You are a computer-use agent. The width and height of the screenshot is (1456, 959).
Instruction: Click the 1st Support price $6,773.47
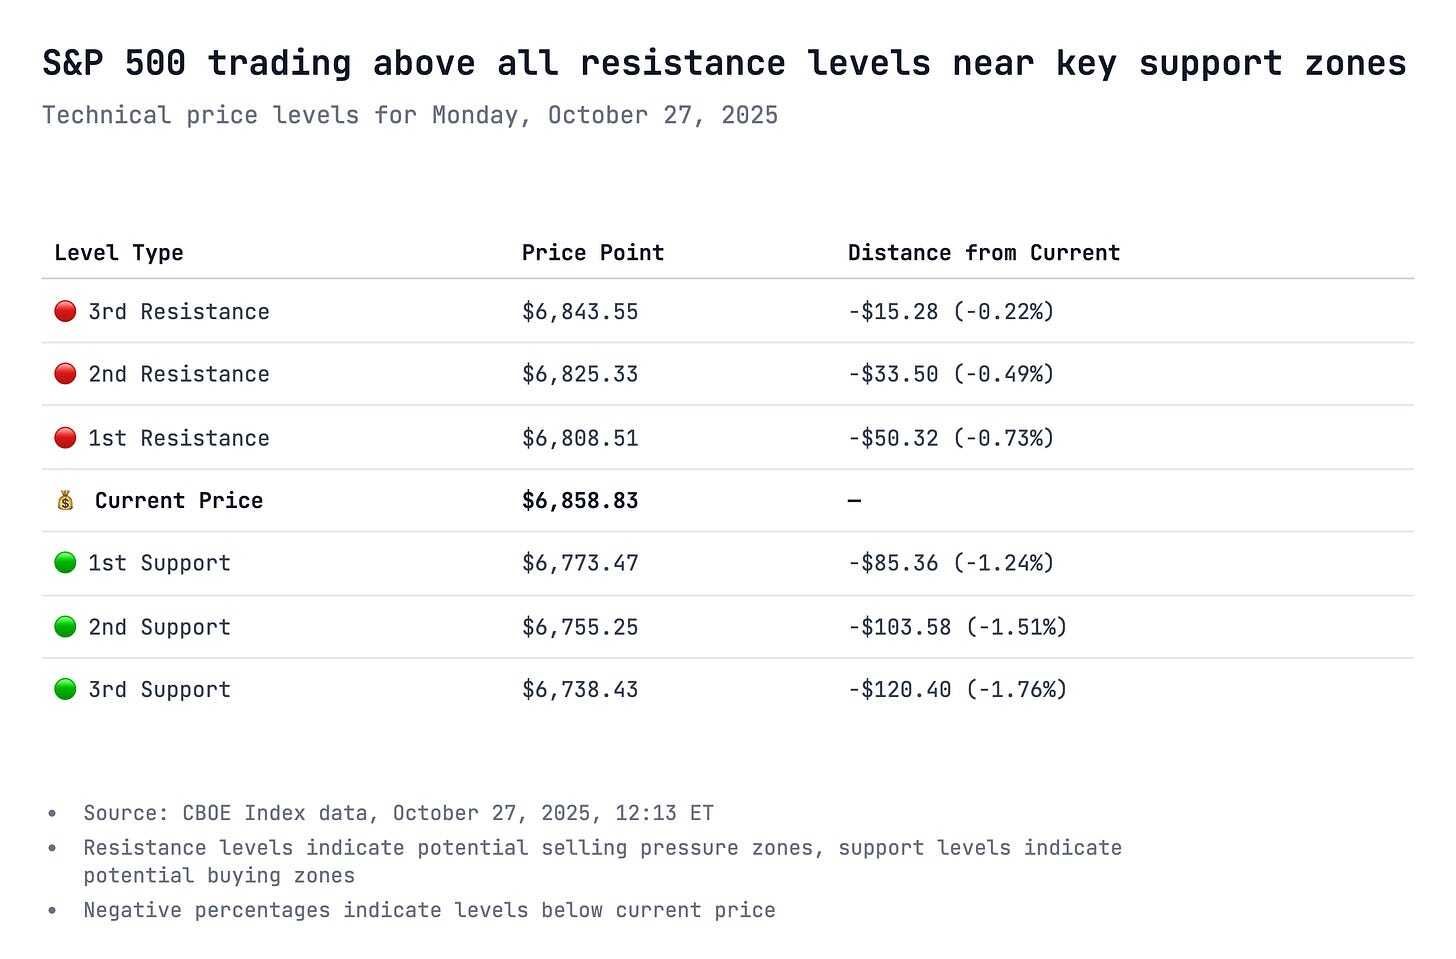point(580,563)
